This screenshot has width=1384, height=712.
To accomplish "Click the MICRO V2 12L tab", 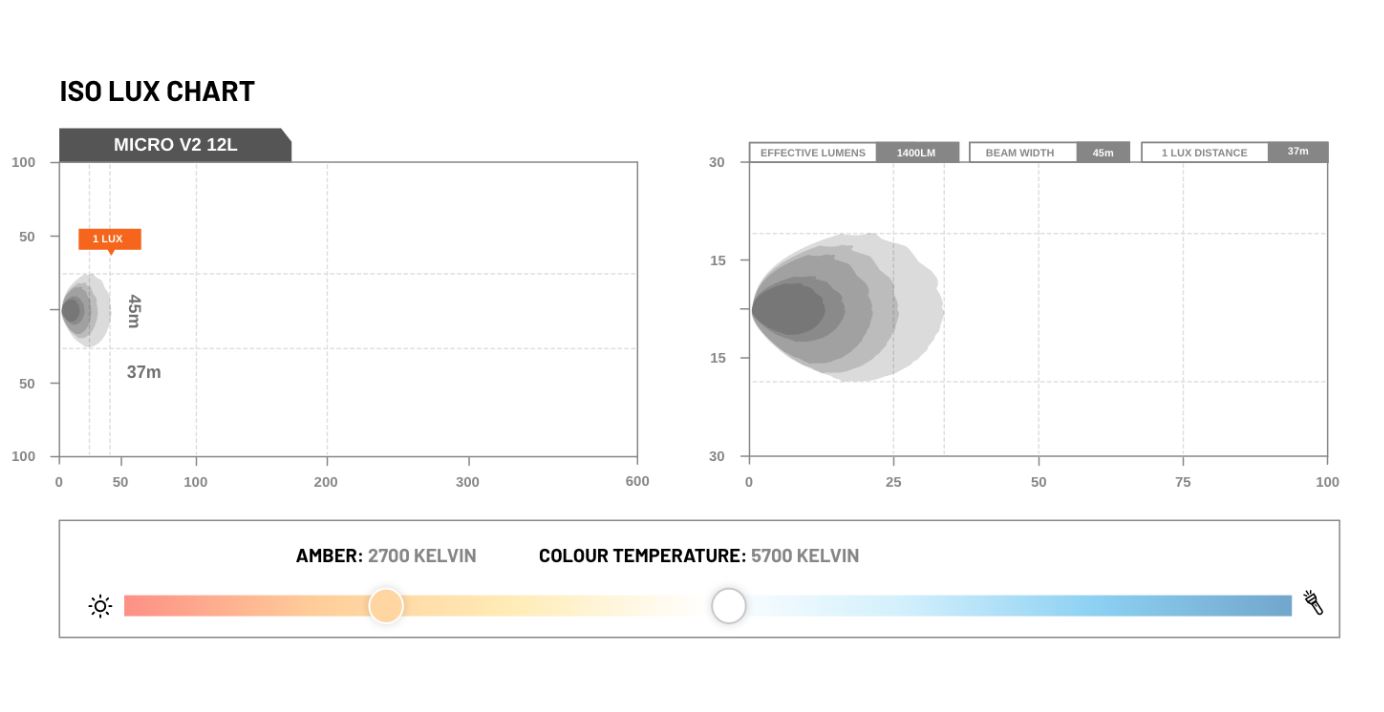I will (175, 145).
